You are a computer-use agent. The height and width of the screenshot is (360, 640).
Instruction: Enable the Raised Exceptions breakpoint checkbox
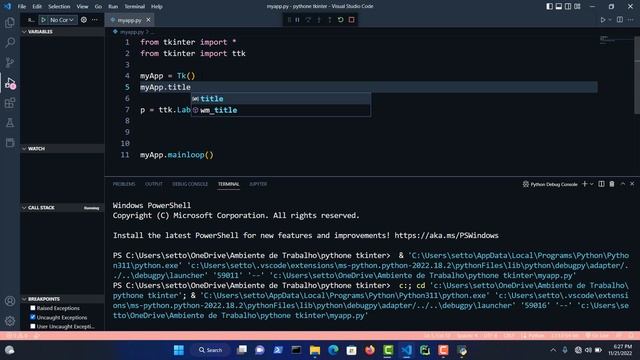(x=33, y=308)
